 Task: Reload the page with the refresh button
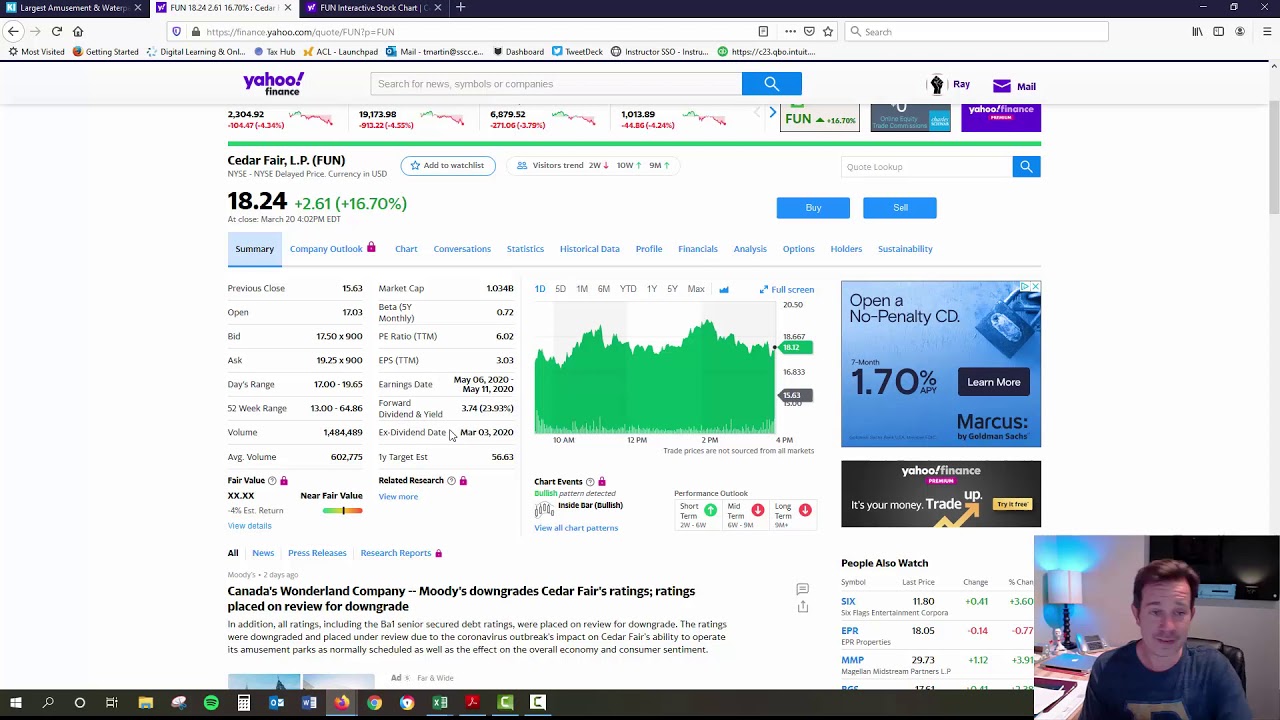tap(57, 32)
